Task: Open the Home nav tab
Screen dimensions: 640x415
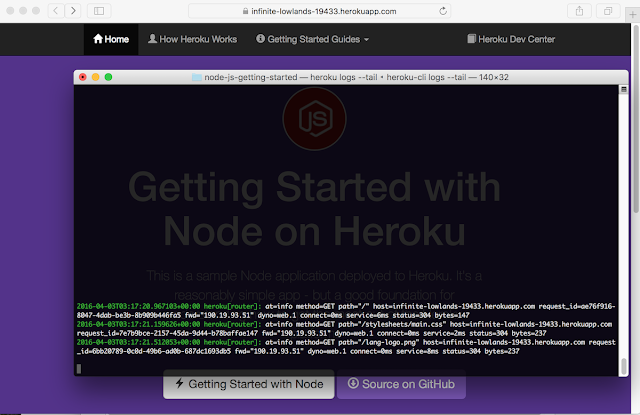Action: [x=111, y=39]
